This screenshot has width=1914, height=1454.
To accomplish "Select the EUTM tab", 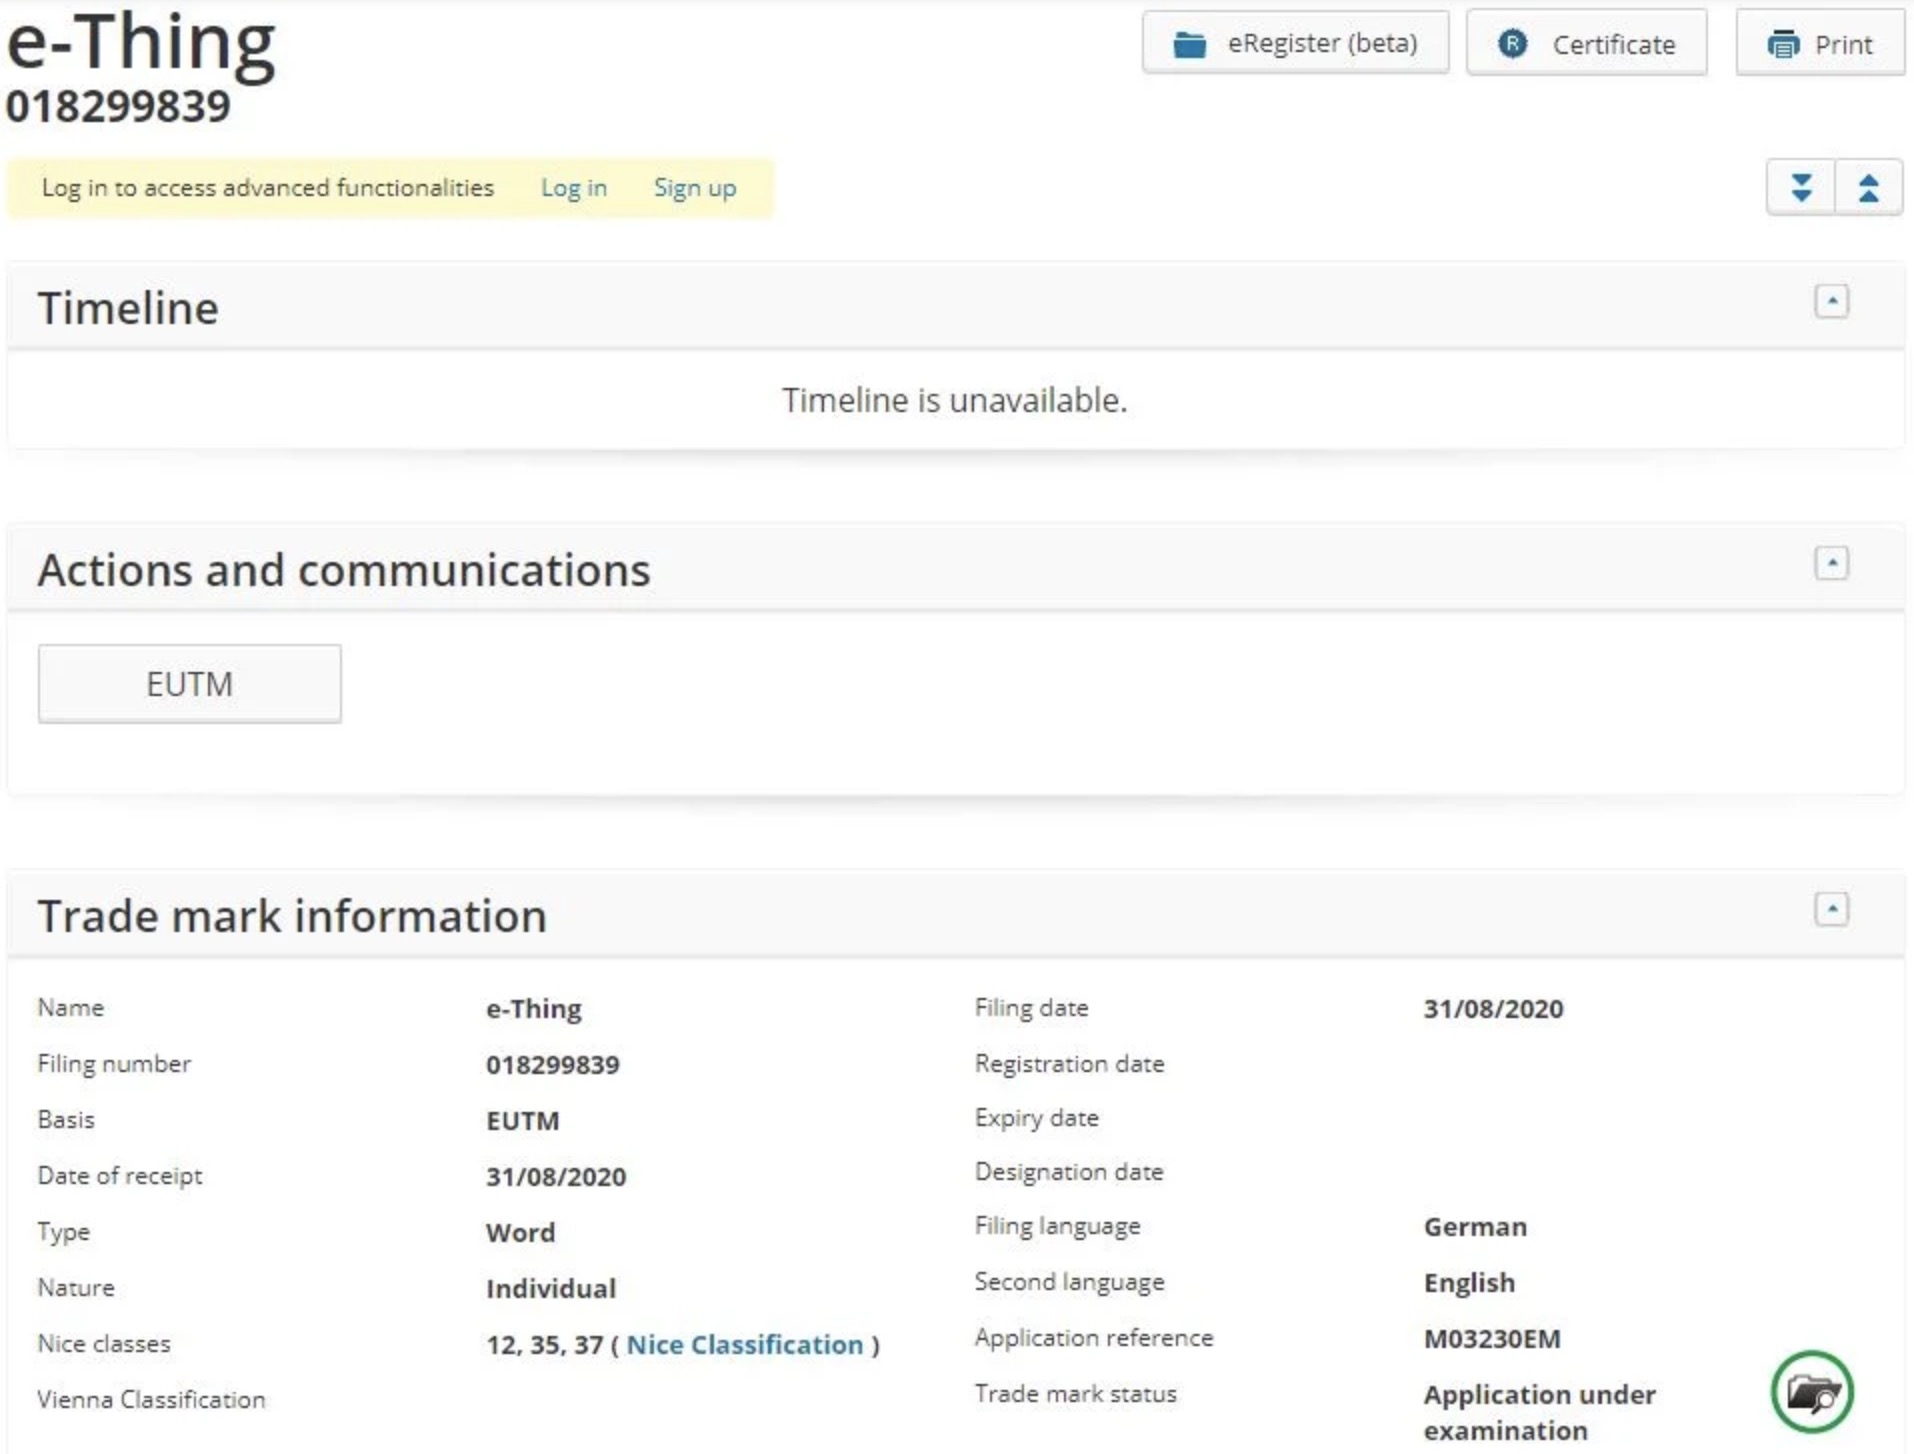I will click(x=189, y=683).
